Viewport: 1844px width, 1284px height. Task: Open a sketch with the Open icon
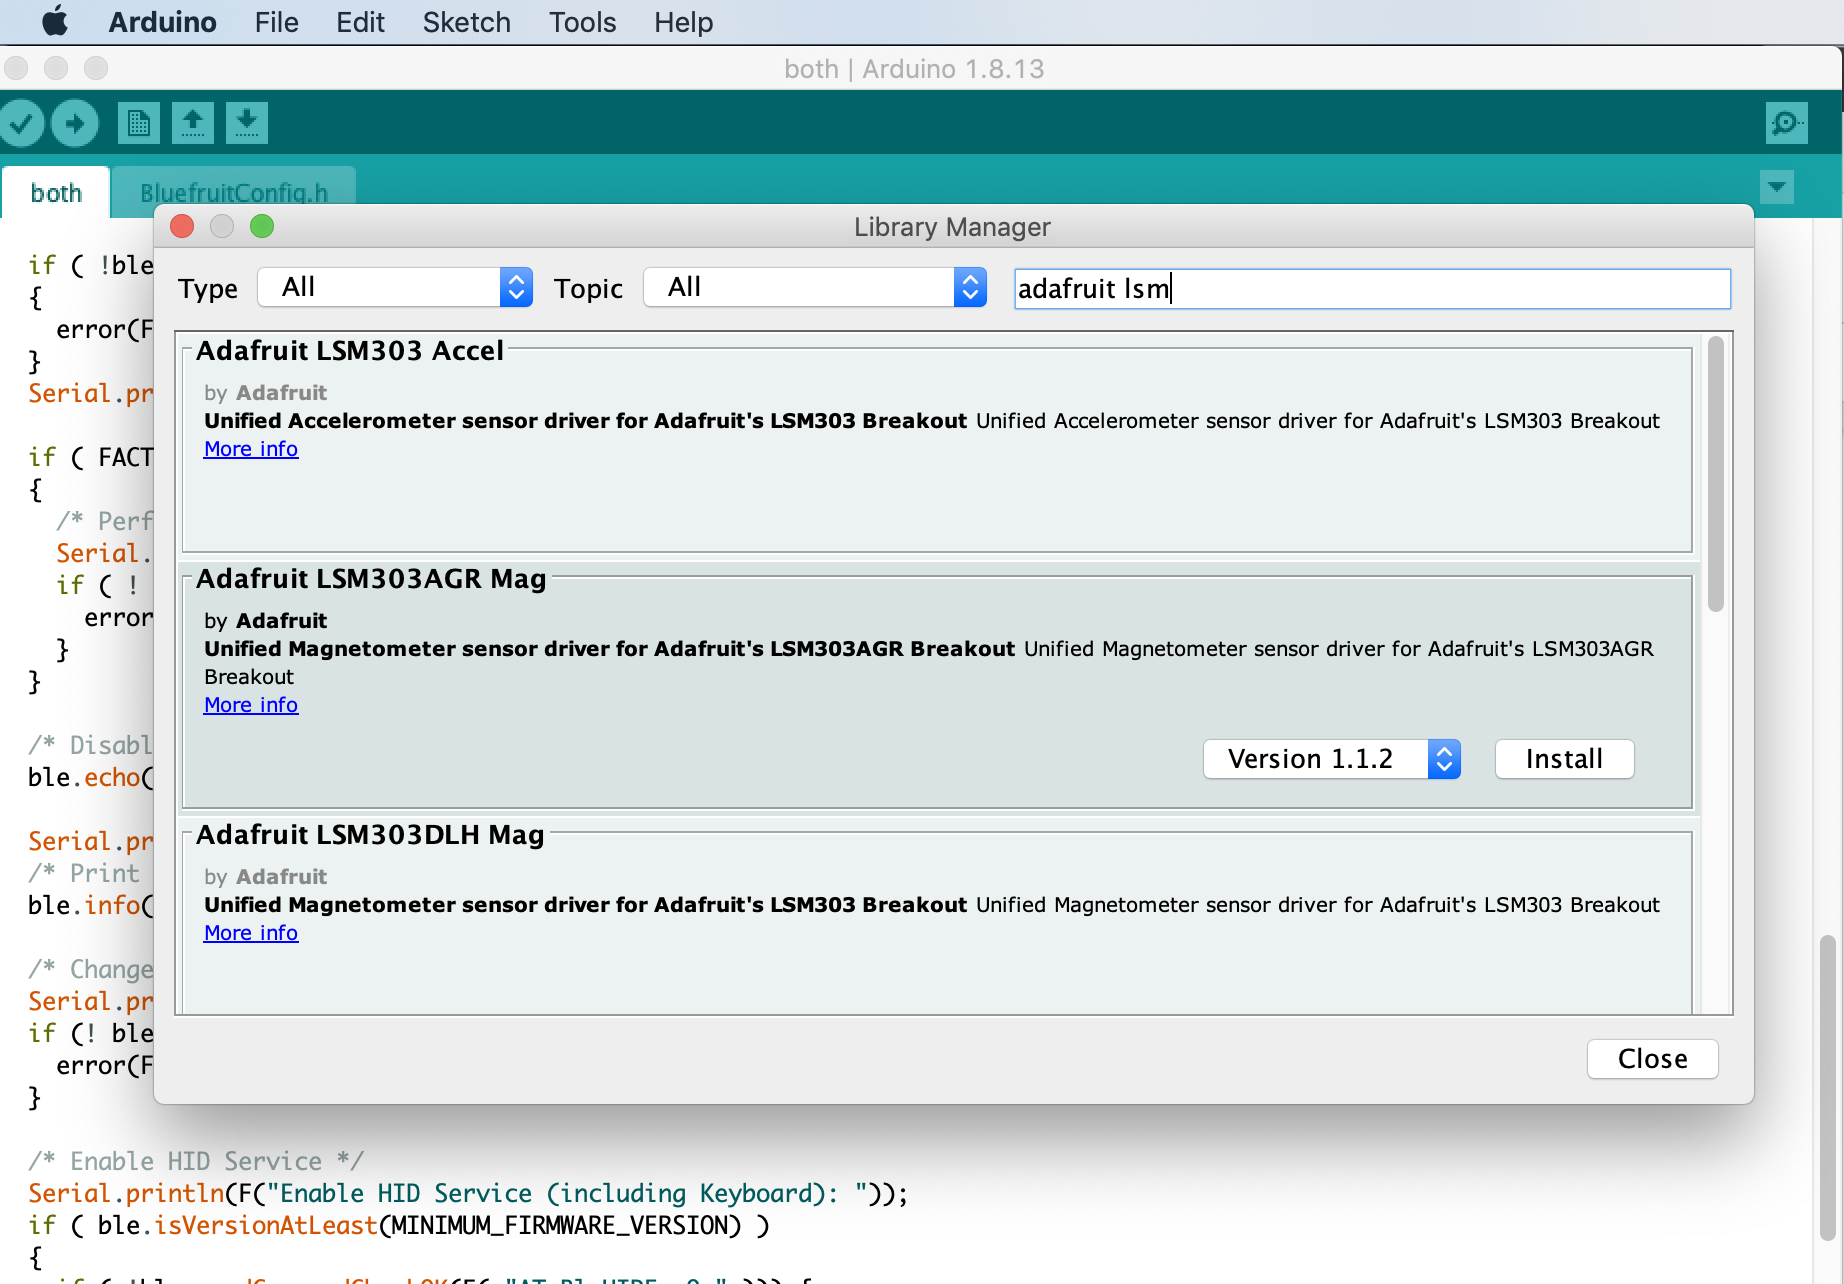(x=192, y=124)
